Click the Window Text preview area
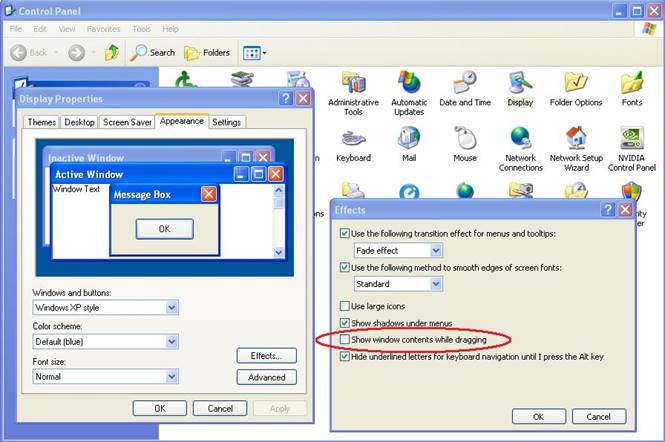Screen dimensions: 665x442 point(76,189)
